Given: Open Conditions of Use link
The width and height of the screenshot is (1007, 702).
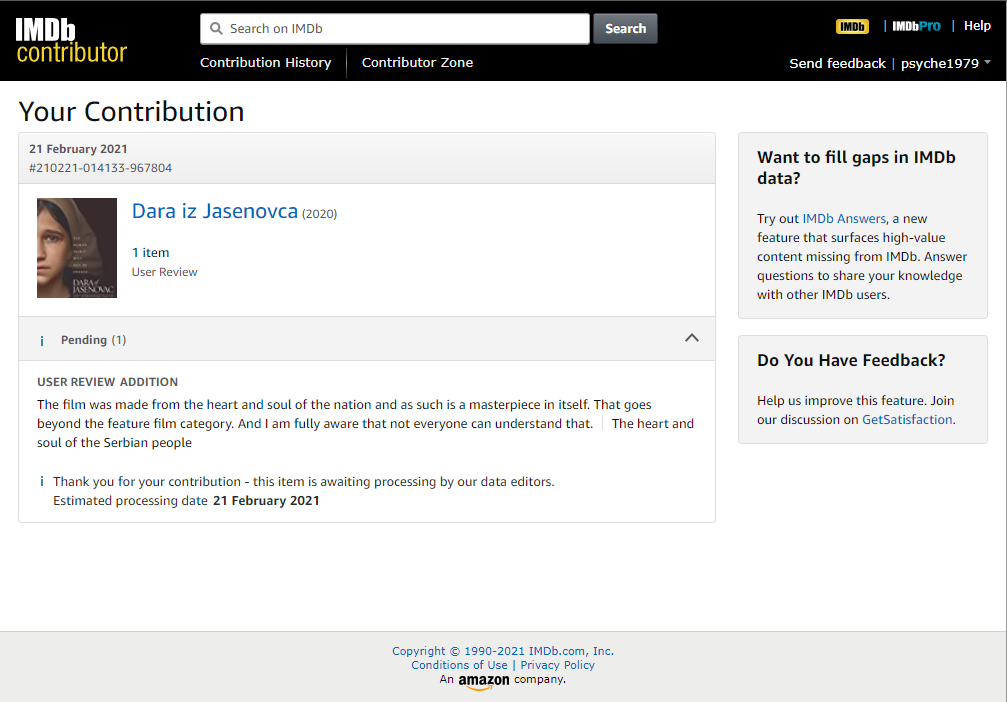Looking at the screenshot, I should coord(459,665).
